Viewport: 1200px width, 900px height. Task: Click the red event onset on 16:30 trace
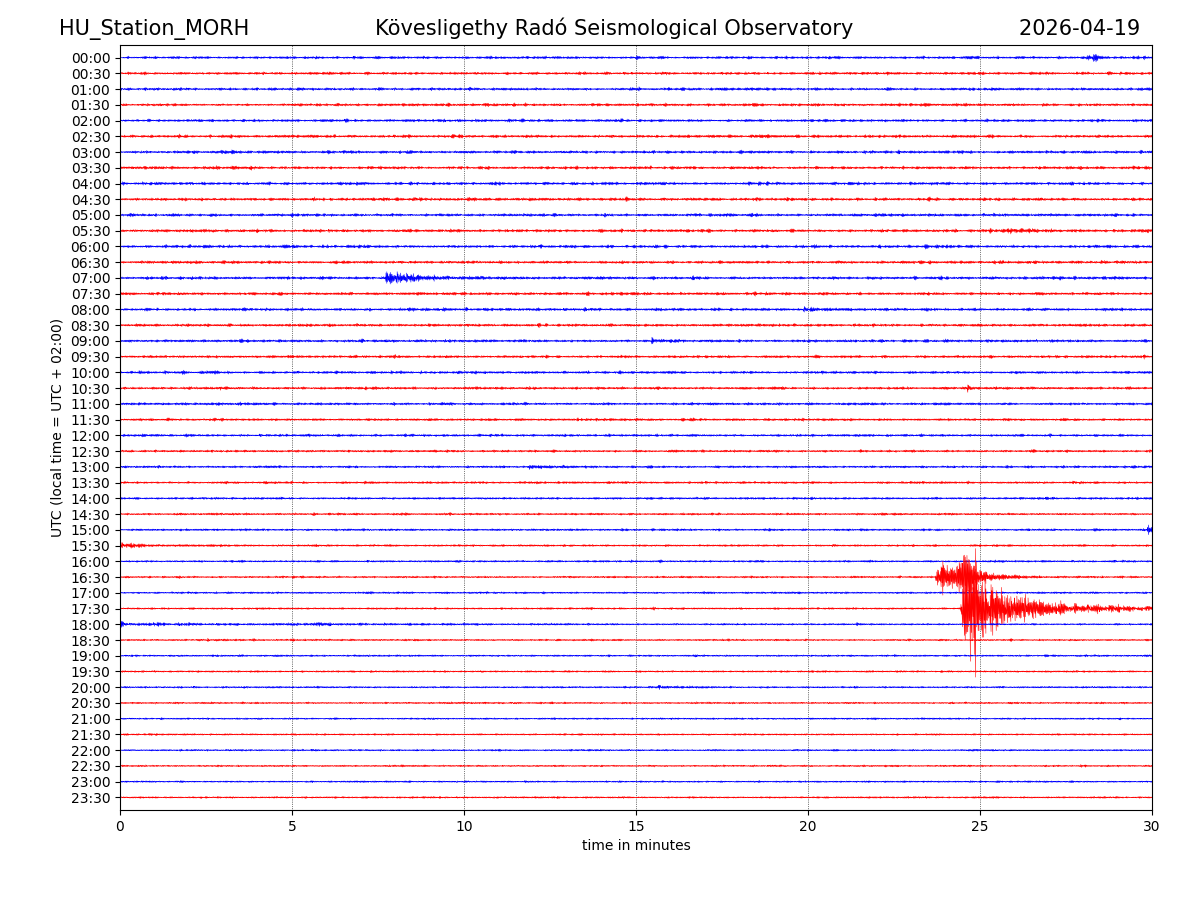(942, 577)
